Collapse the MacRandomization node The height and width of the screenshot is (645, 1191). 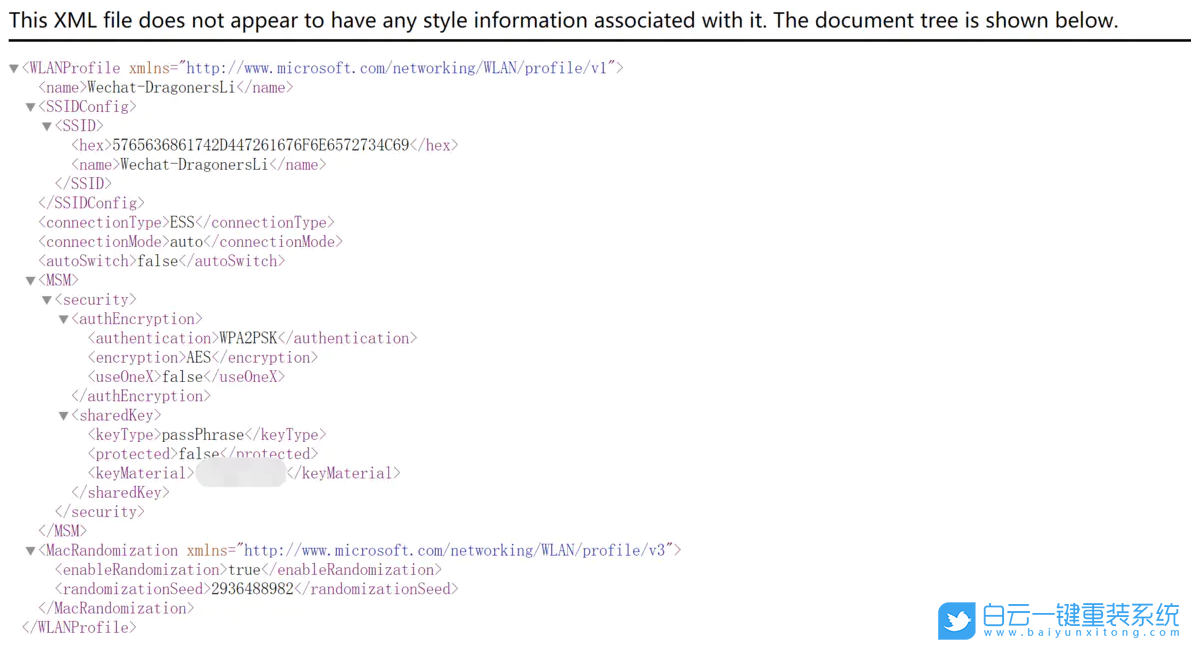coord(31,551)
